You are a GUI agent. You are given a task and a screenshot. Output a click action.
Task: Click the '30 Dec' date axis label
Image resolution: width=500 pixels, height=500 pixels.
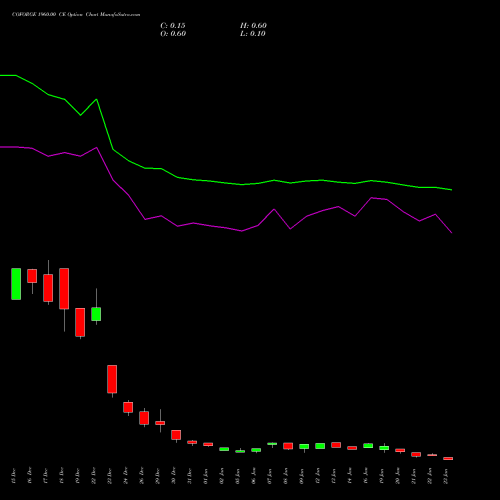coord(173,476)
